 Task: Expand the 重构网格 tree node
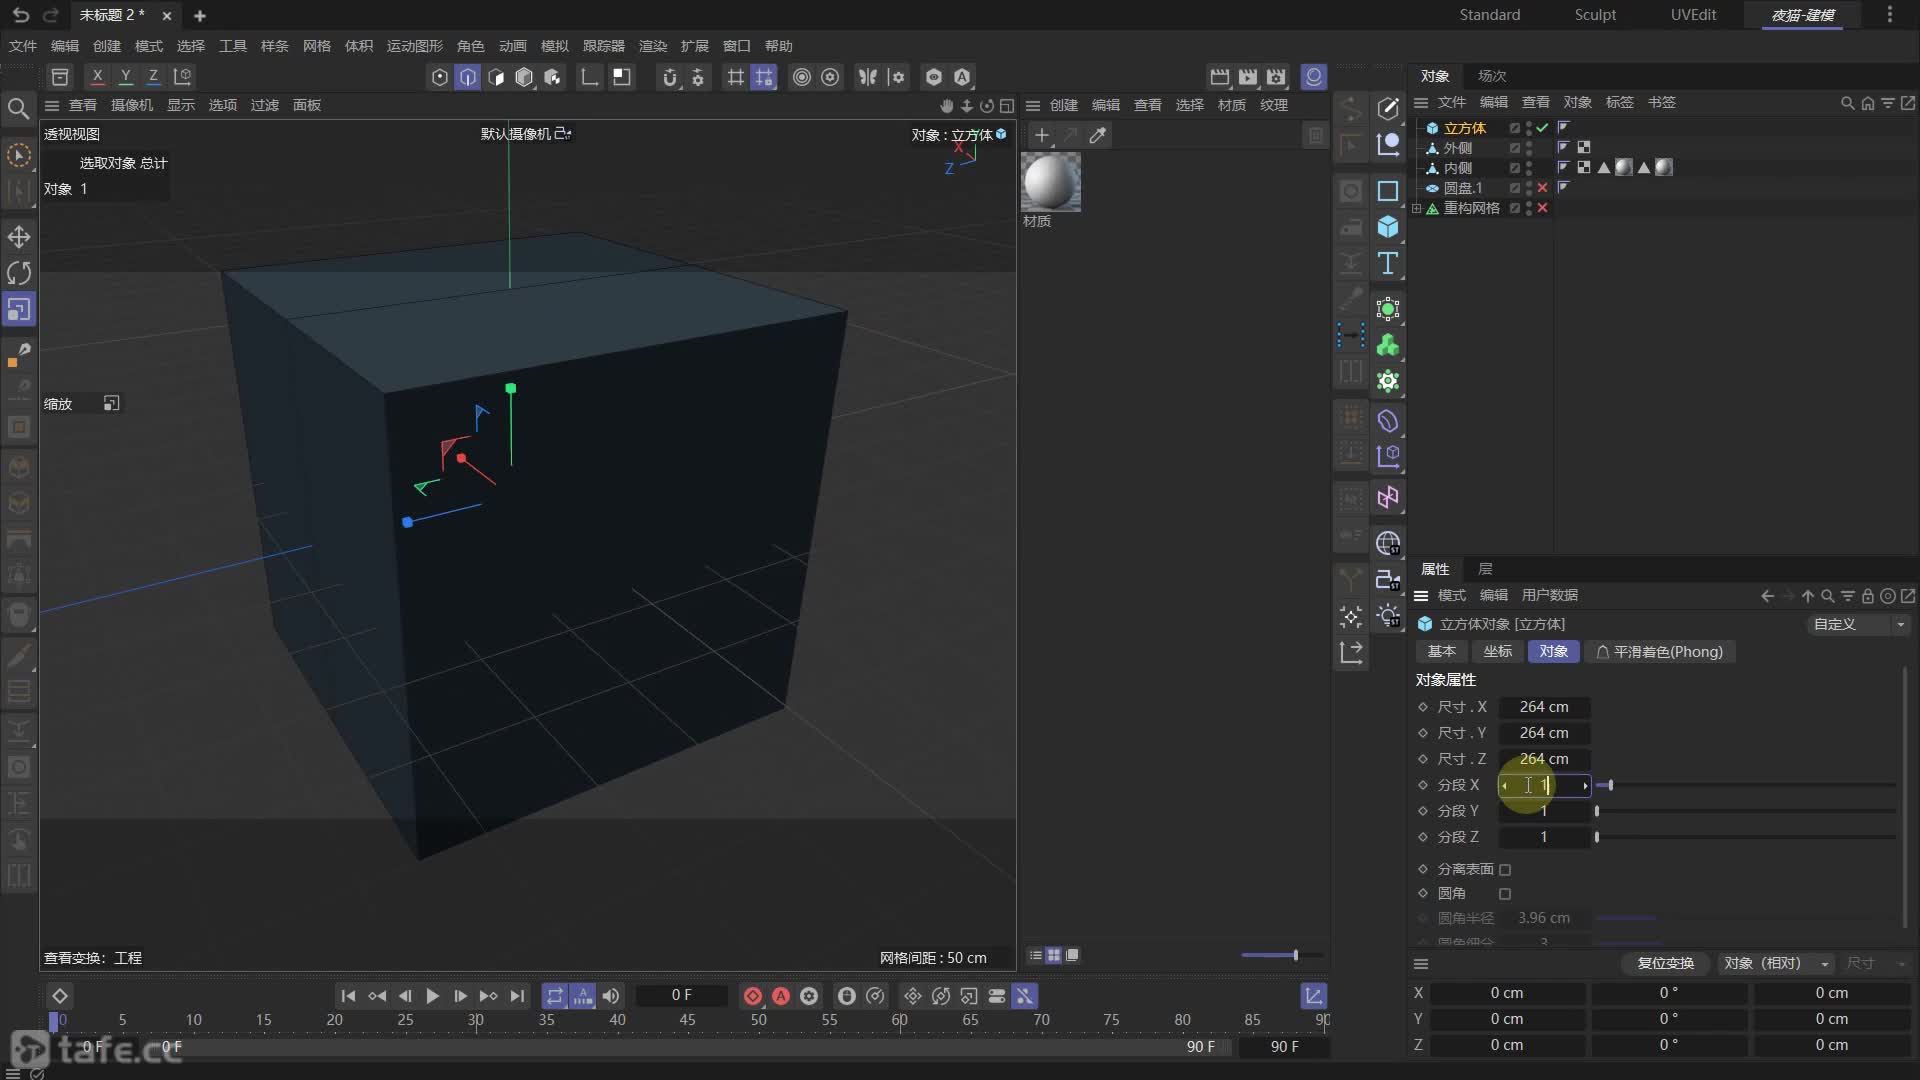coord(1417,208)
